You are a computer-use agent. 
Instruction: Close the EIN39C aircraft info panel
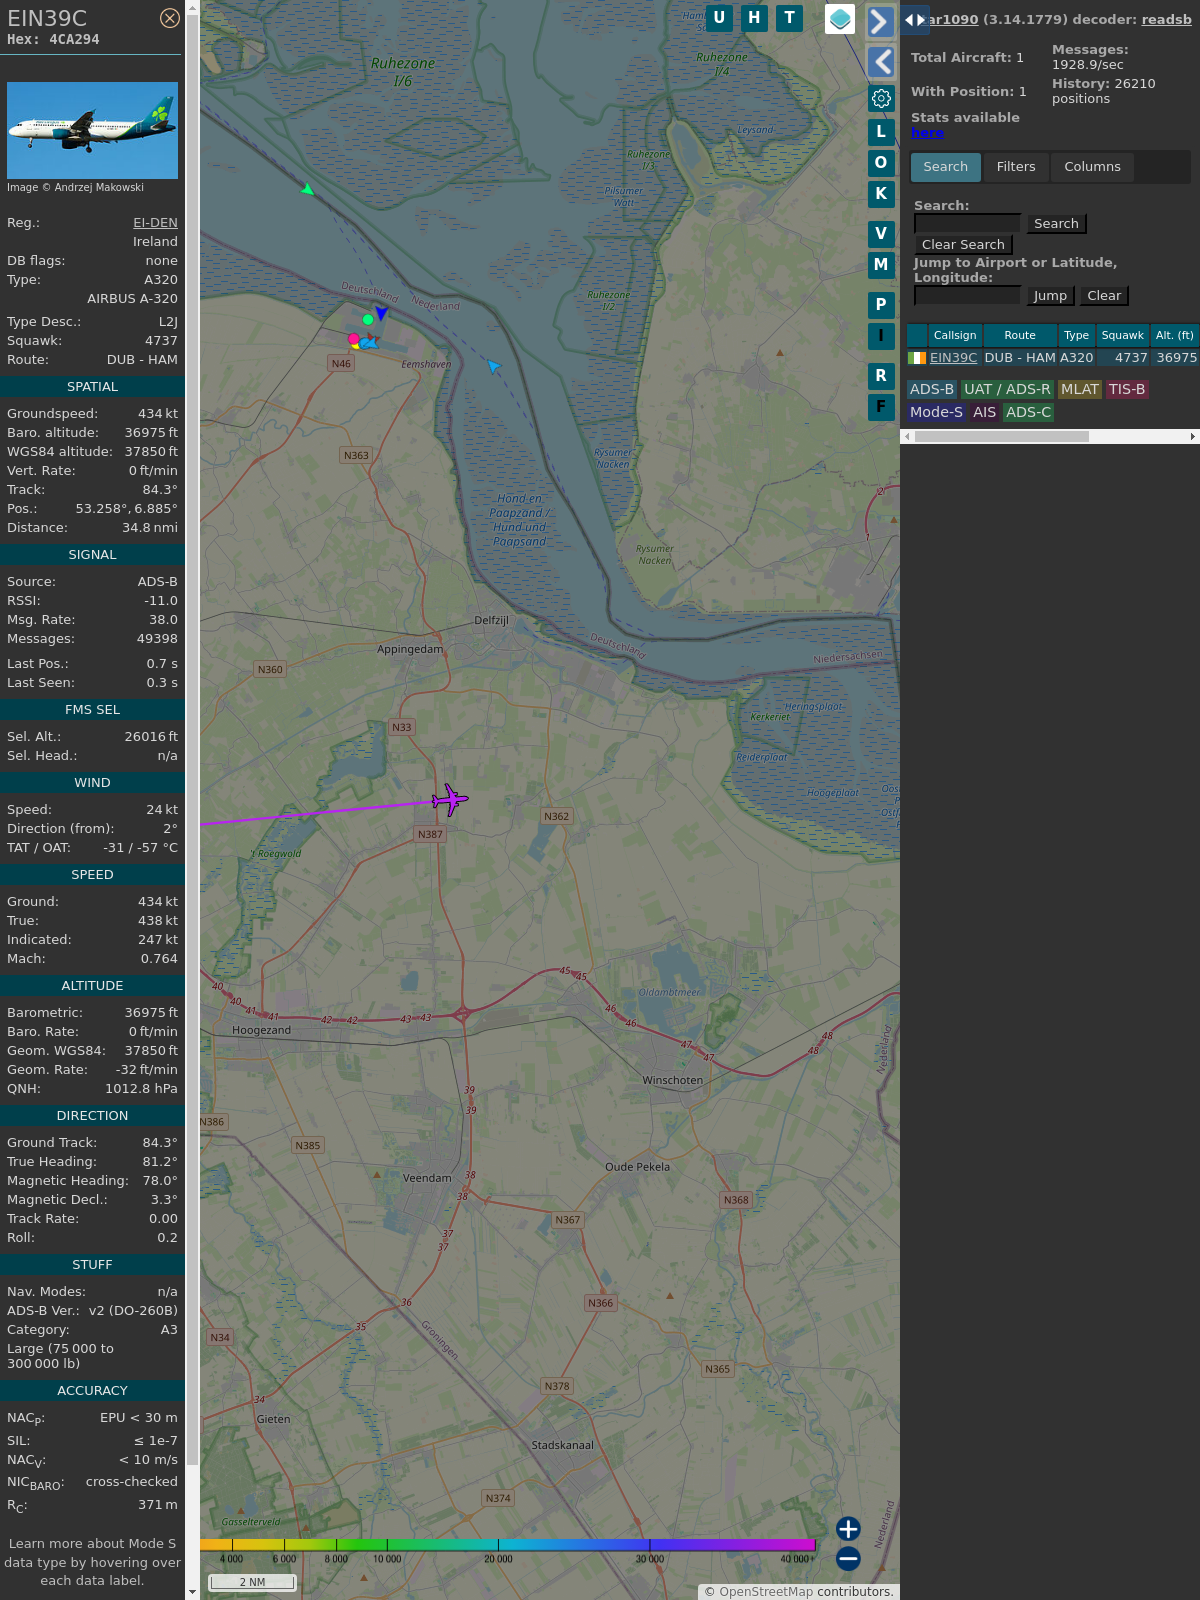(170, 18)
